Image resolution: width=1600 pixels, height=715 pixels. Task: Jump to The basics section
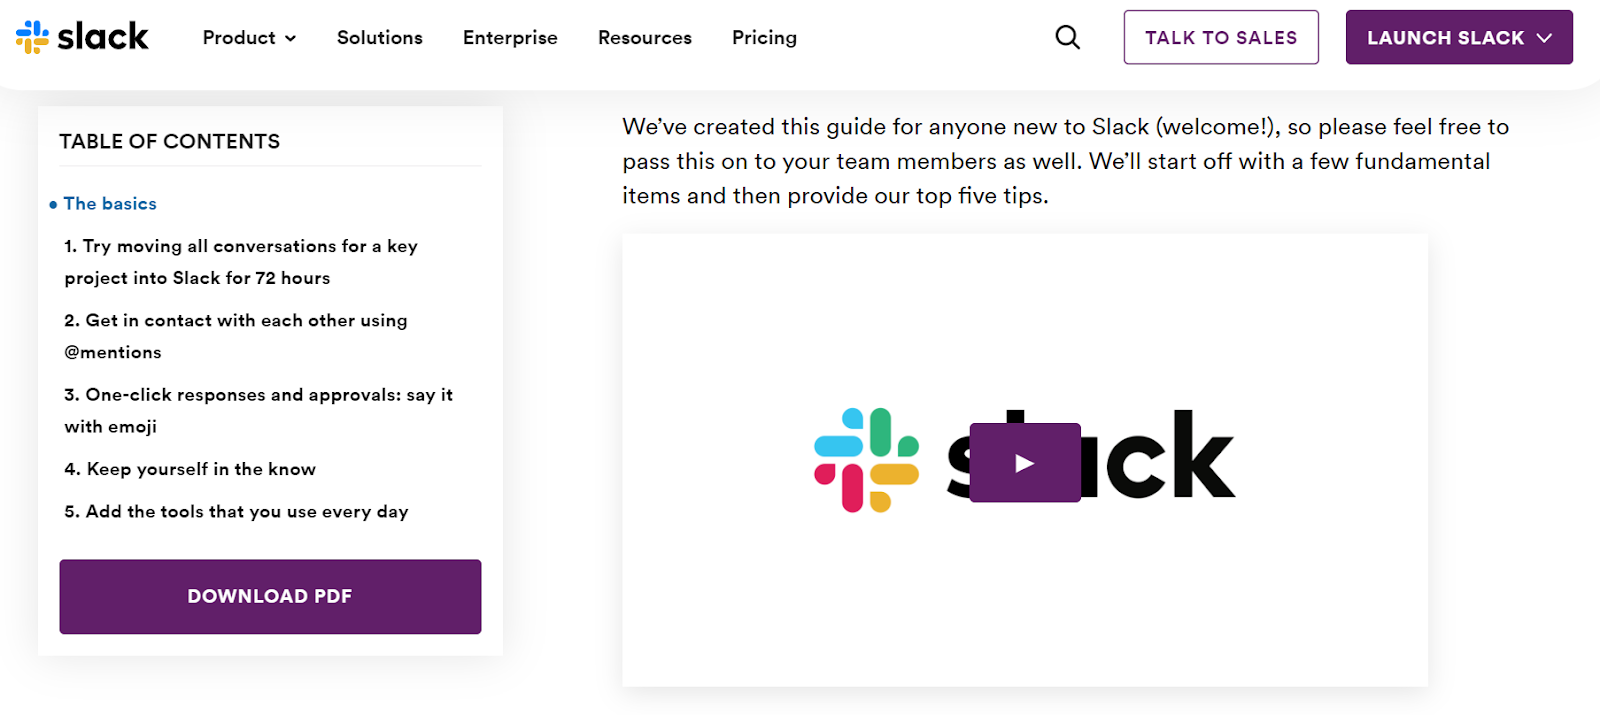click(x=110, y=203)
